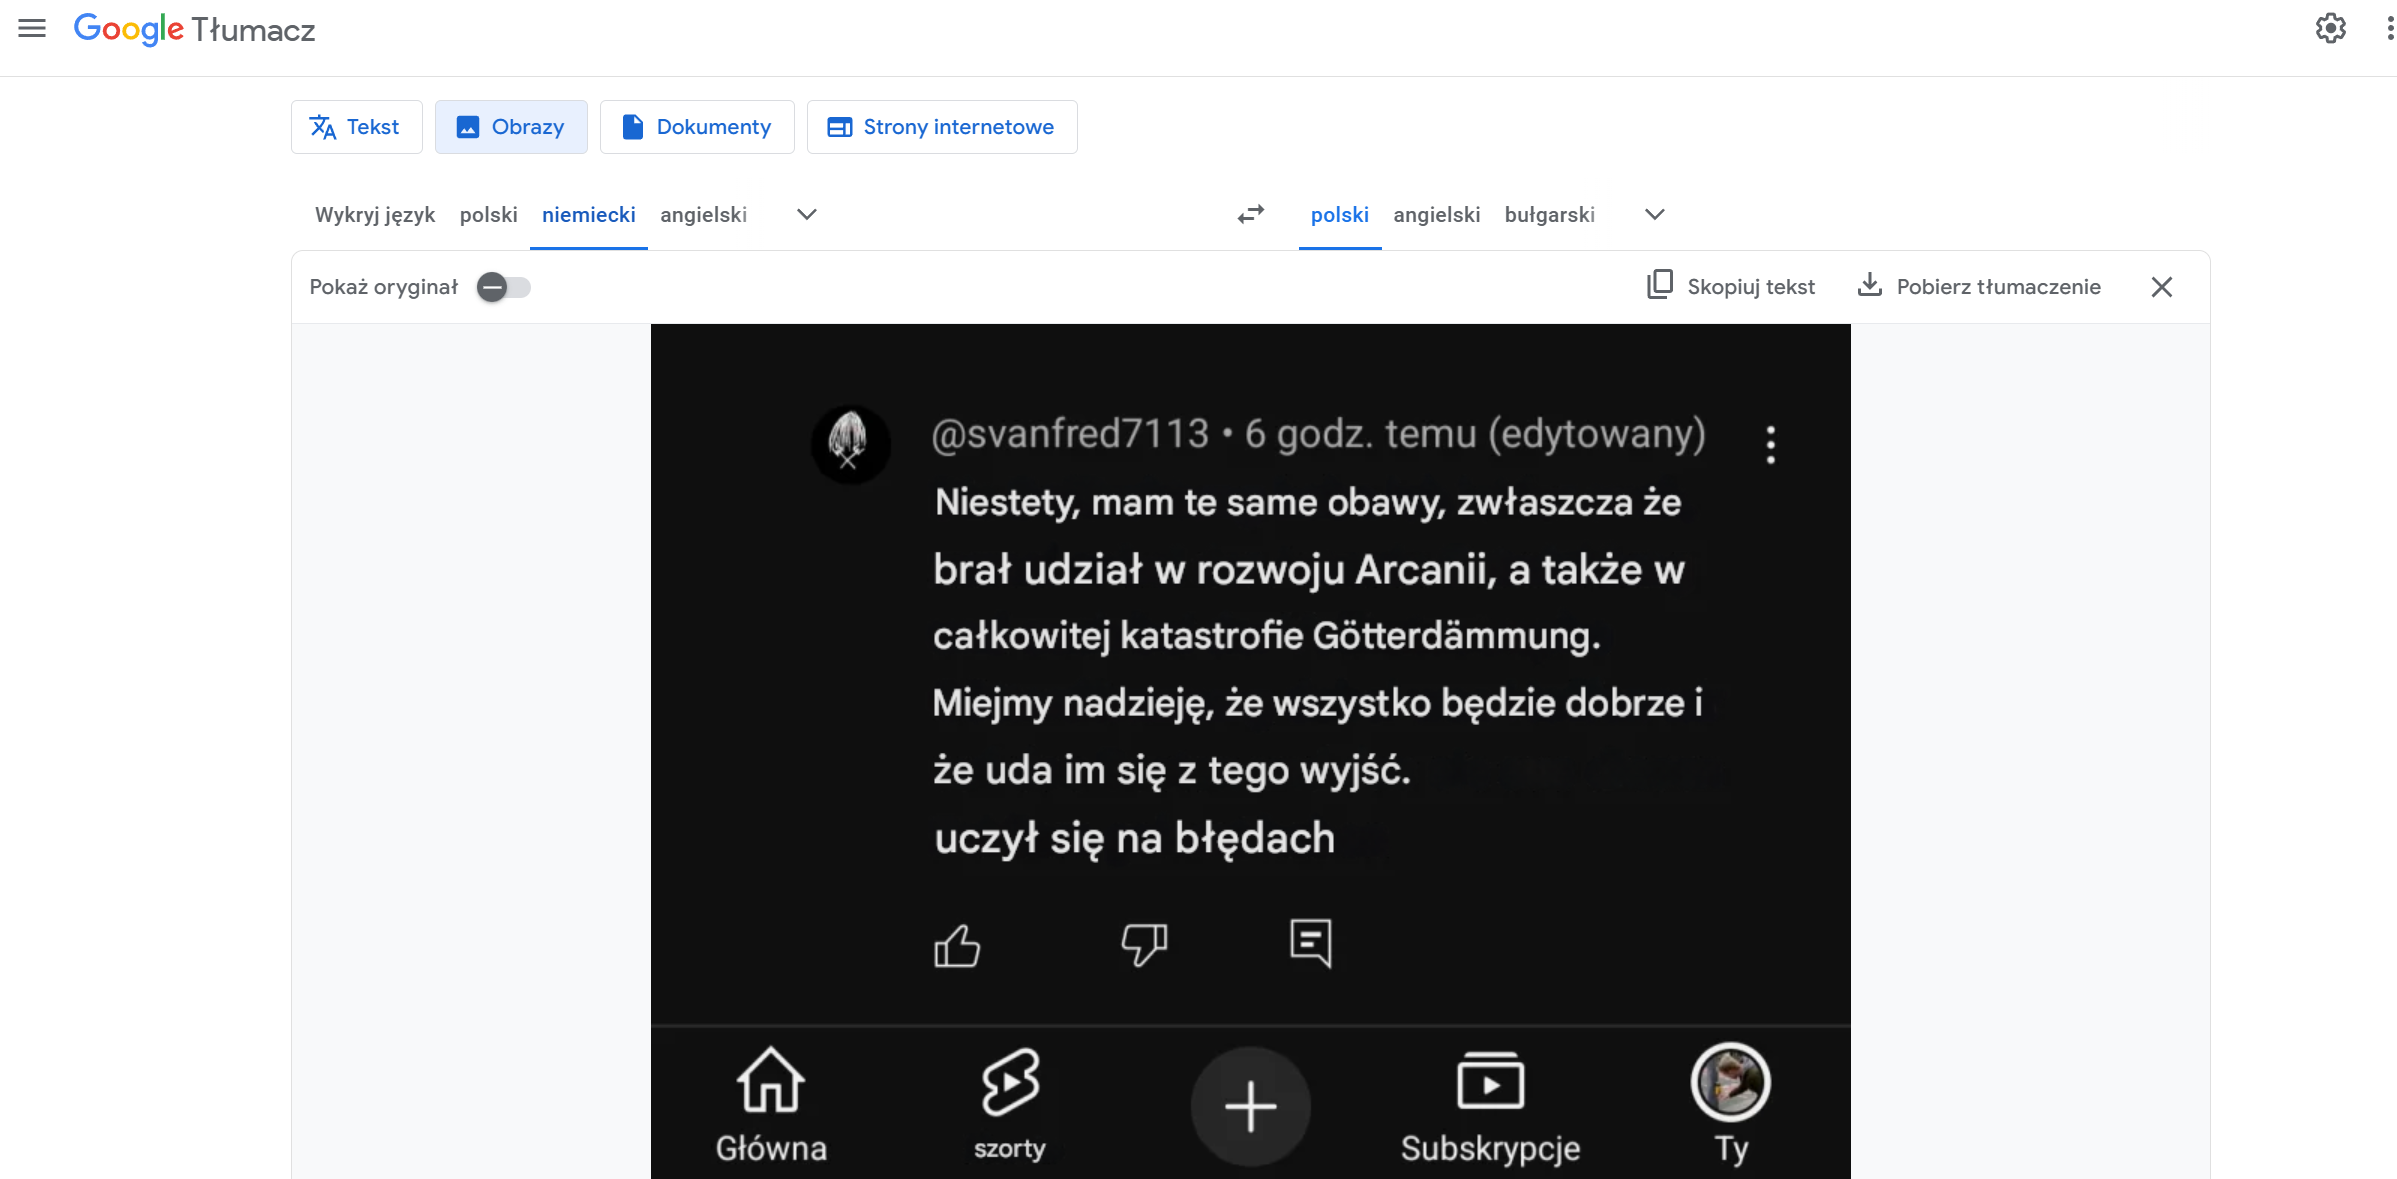Select Wykryj język source option

(374, 214)
